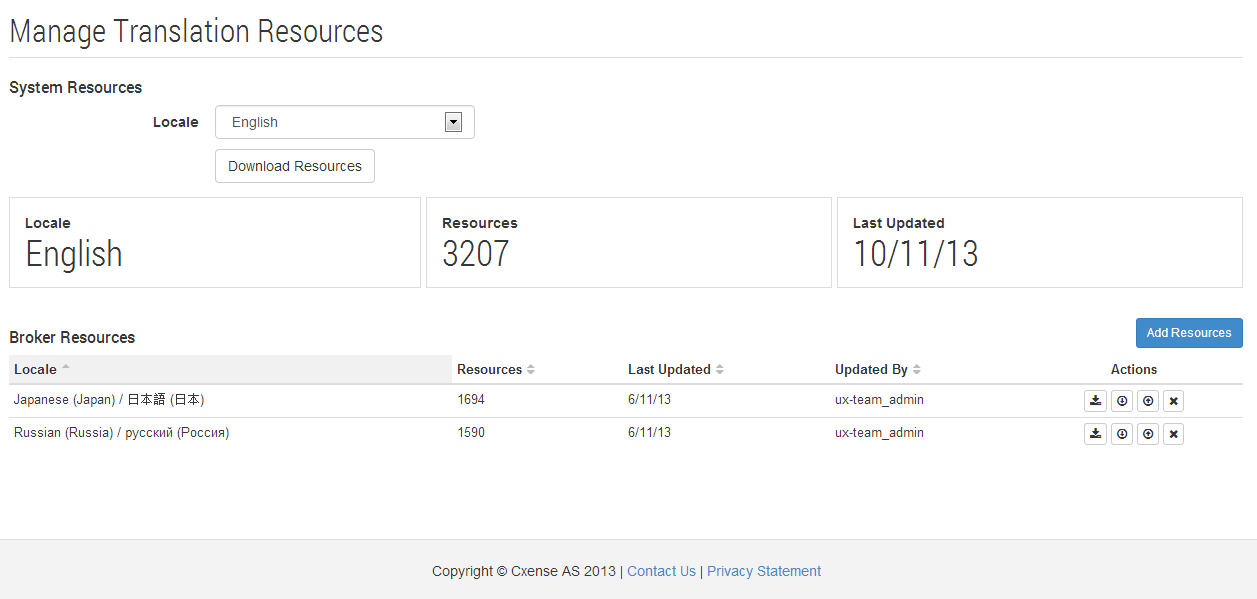Click circled up-arrow icon in the Japanese row

tap(1148, 401)
